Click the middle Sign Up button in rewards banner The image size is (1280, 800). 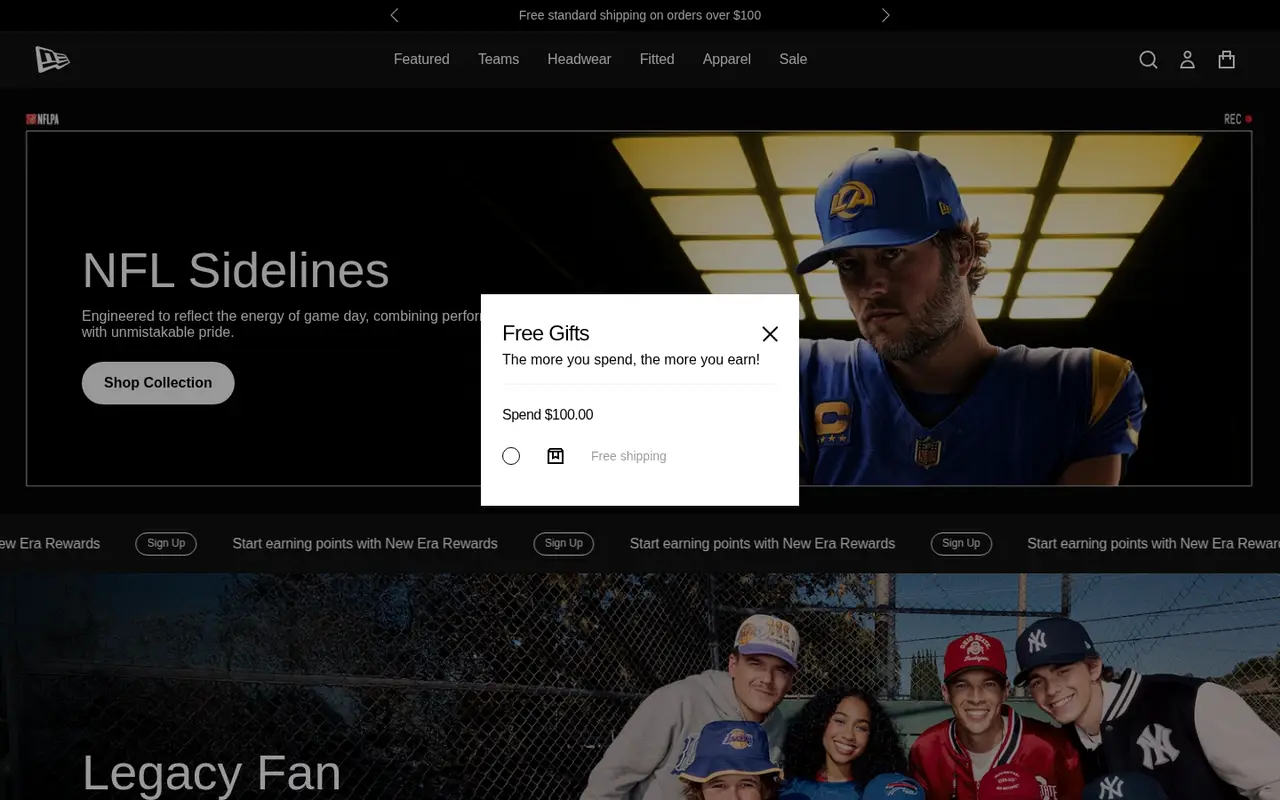(x=564, y=543)
